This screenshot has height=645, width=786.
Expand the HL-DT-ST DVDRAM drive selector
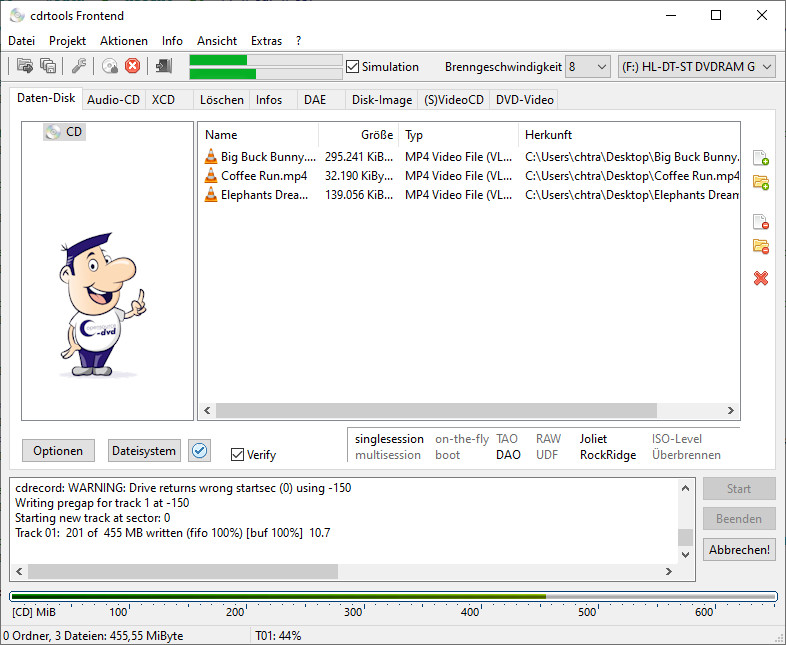coord(697,67)
